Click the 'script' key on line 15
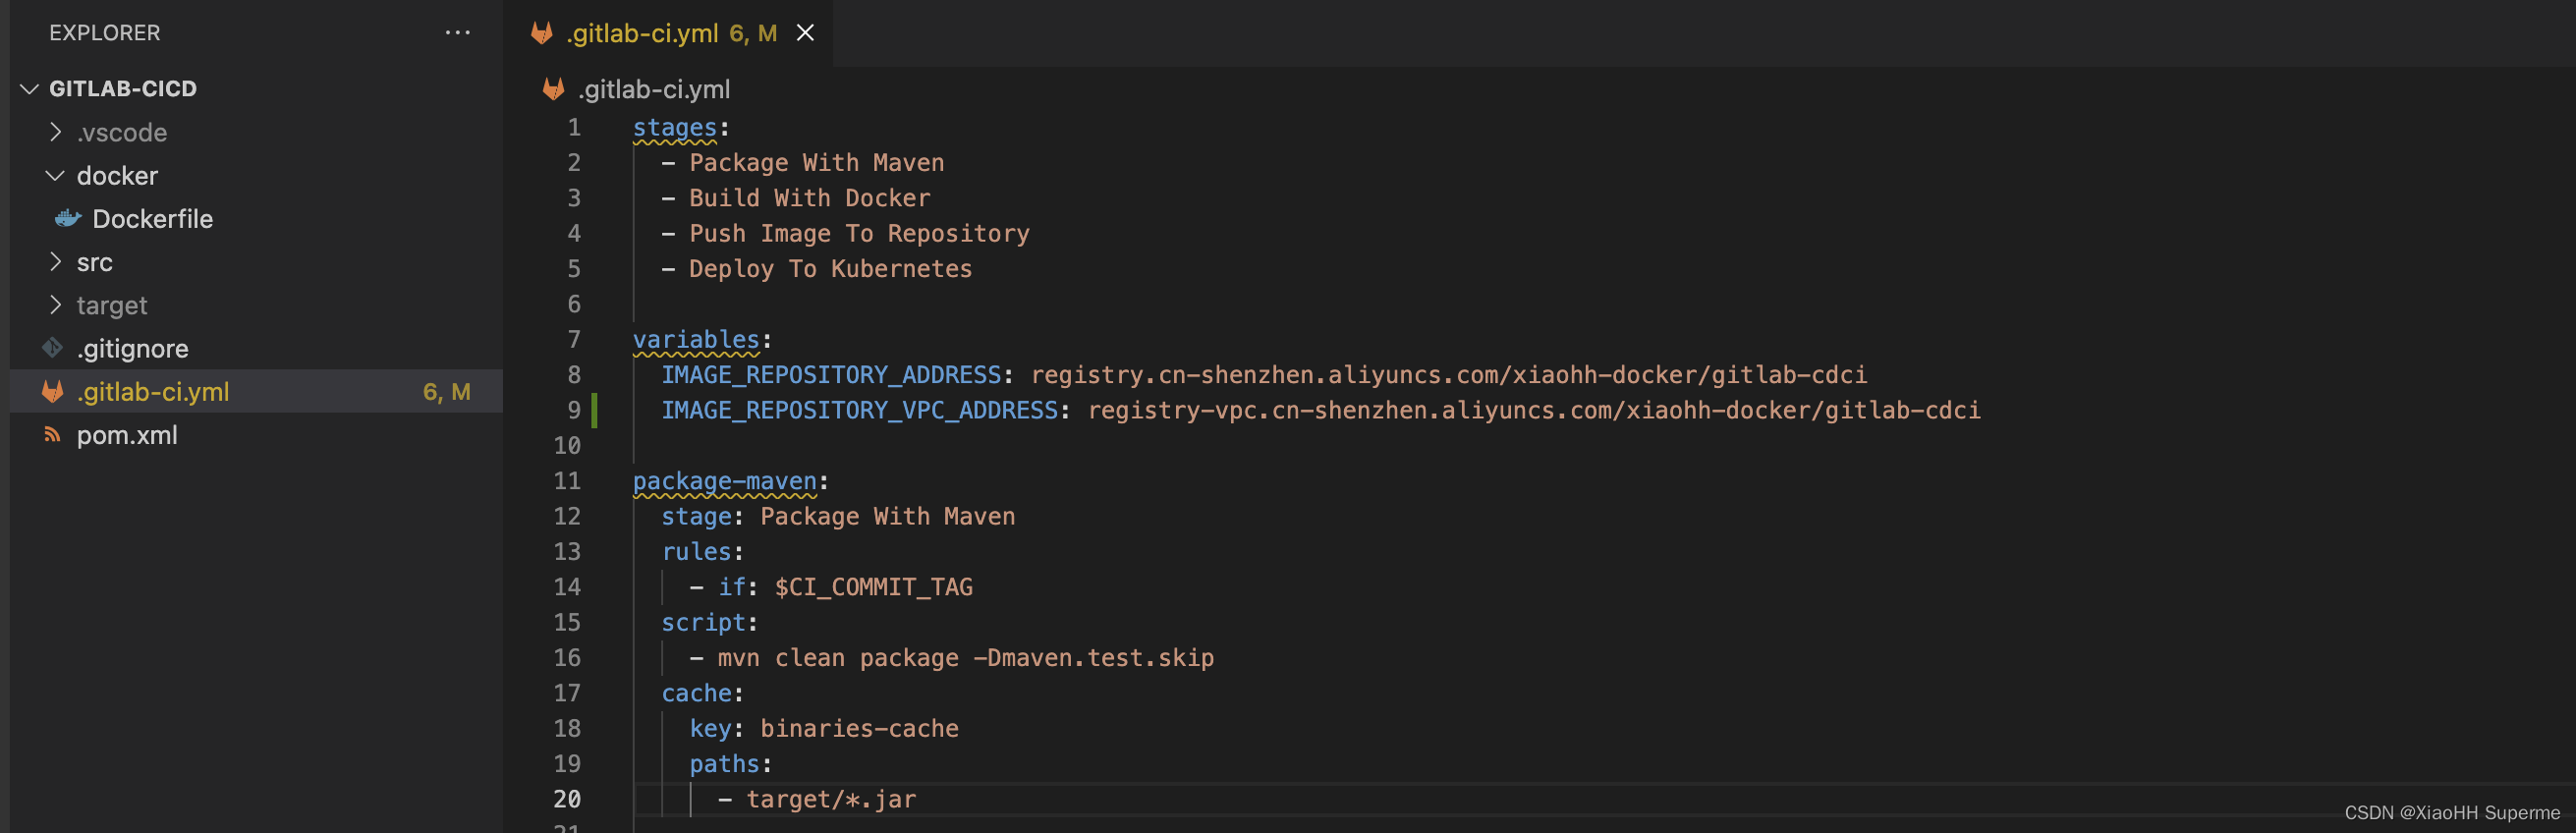2576x833 pixels. tap(703, 623)
